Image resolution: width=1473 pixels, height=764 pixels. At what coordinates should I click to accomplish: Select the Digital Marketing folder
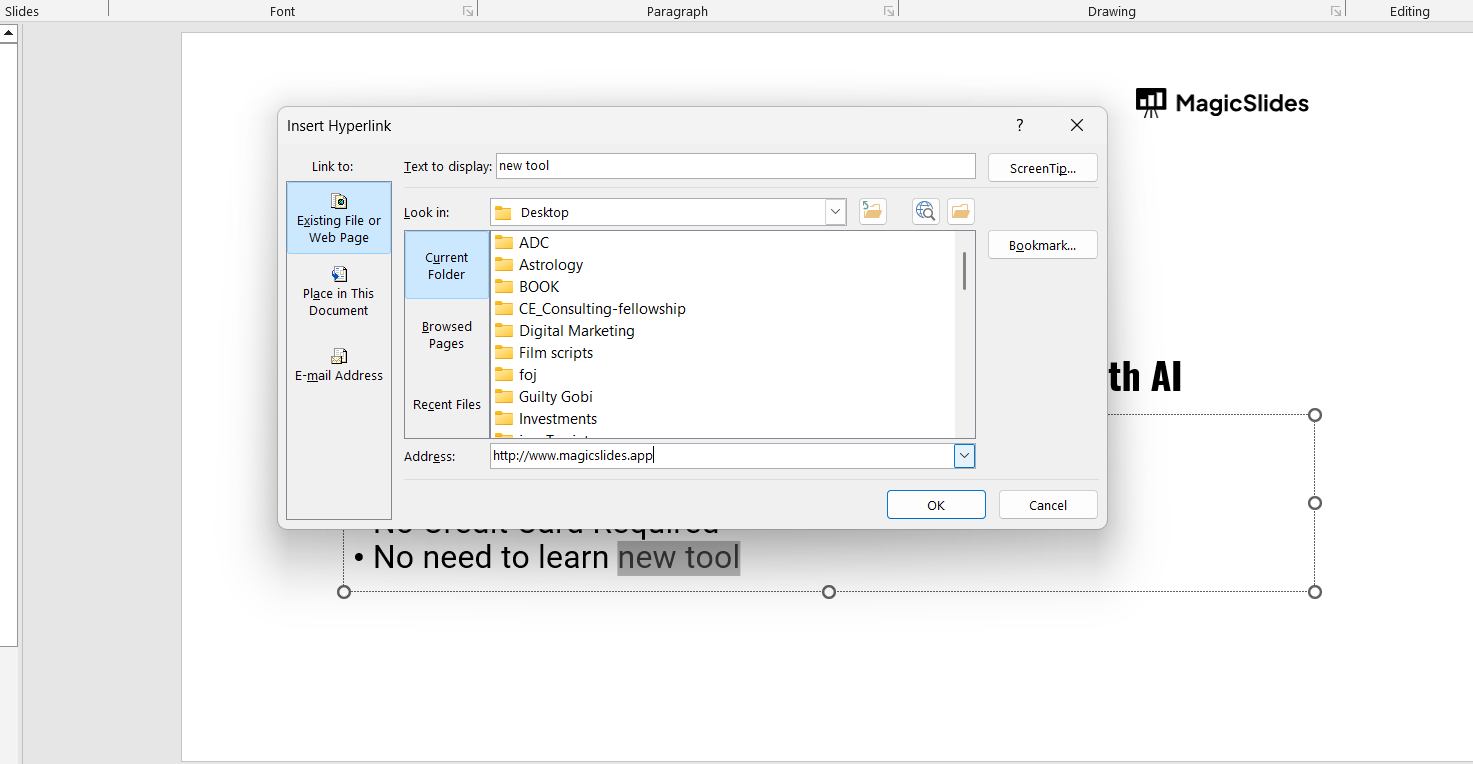565,331
